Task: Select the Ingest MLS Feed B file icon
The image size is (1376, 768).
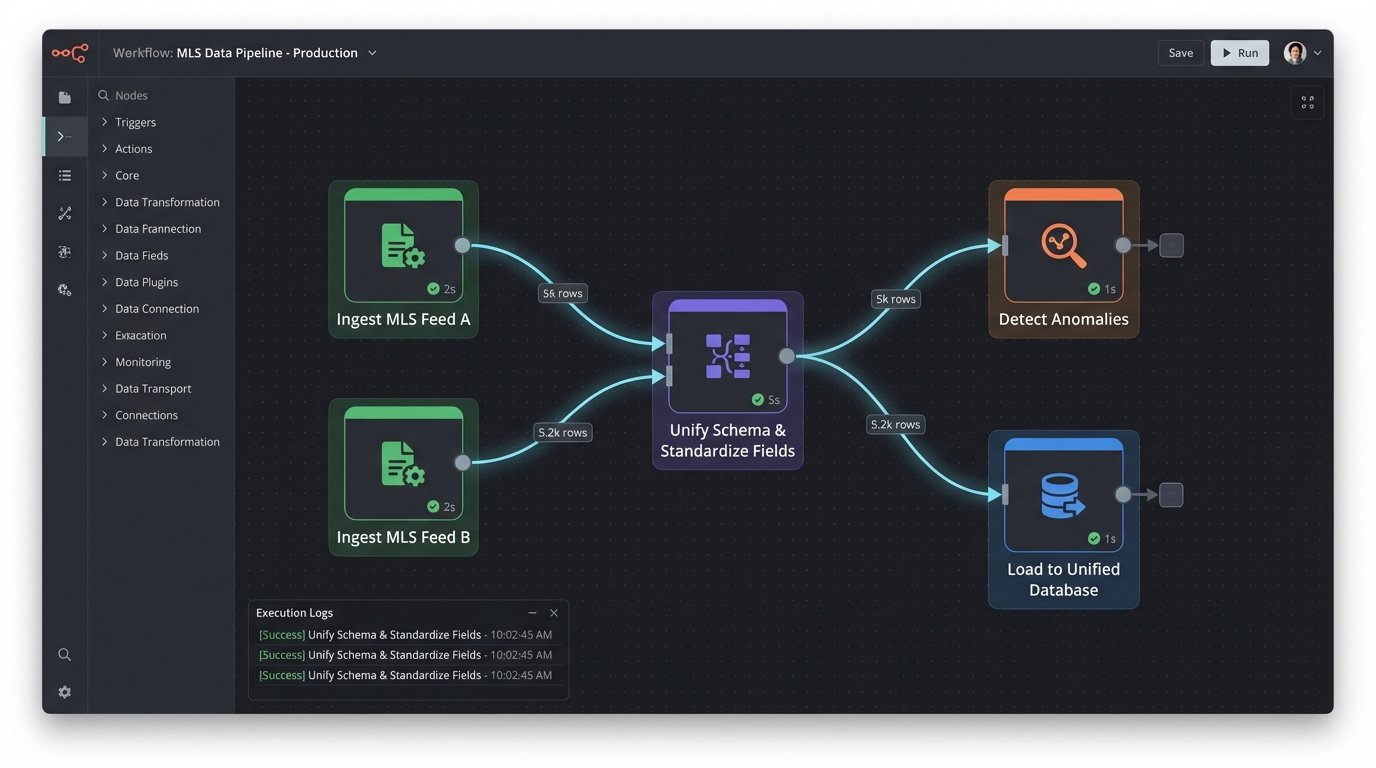Action: click(x=403, y=461)
